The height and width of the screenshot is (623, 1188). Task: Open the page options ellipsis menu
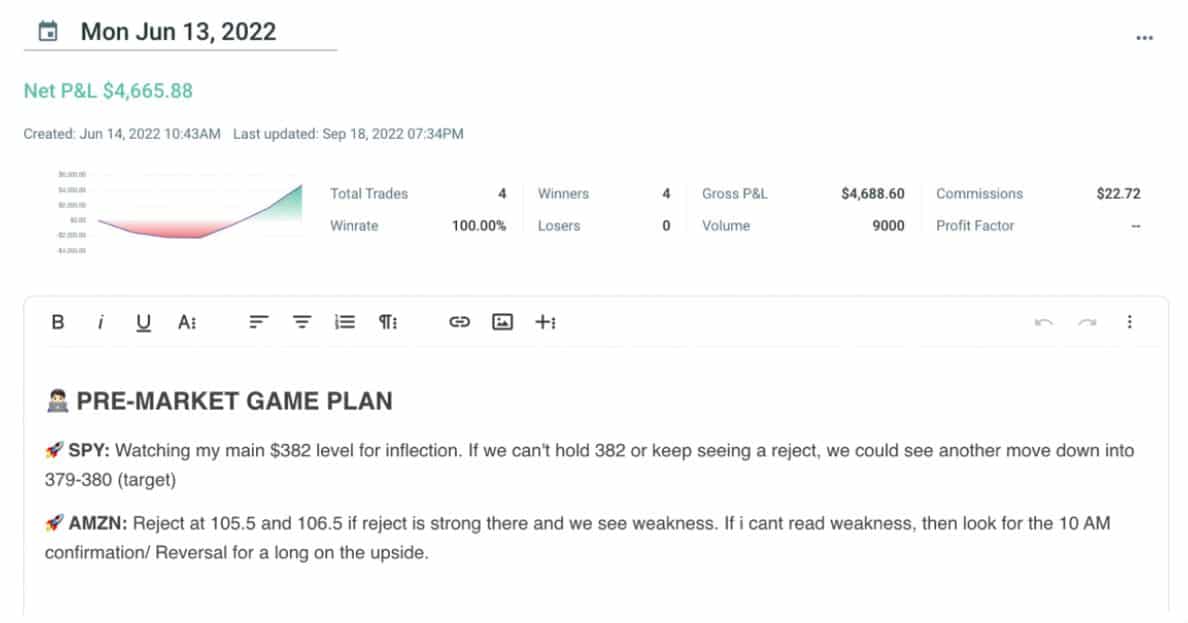[1144, 36]
